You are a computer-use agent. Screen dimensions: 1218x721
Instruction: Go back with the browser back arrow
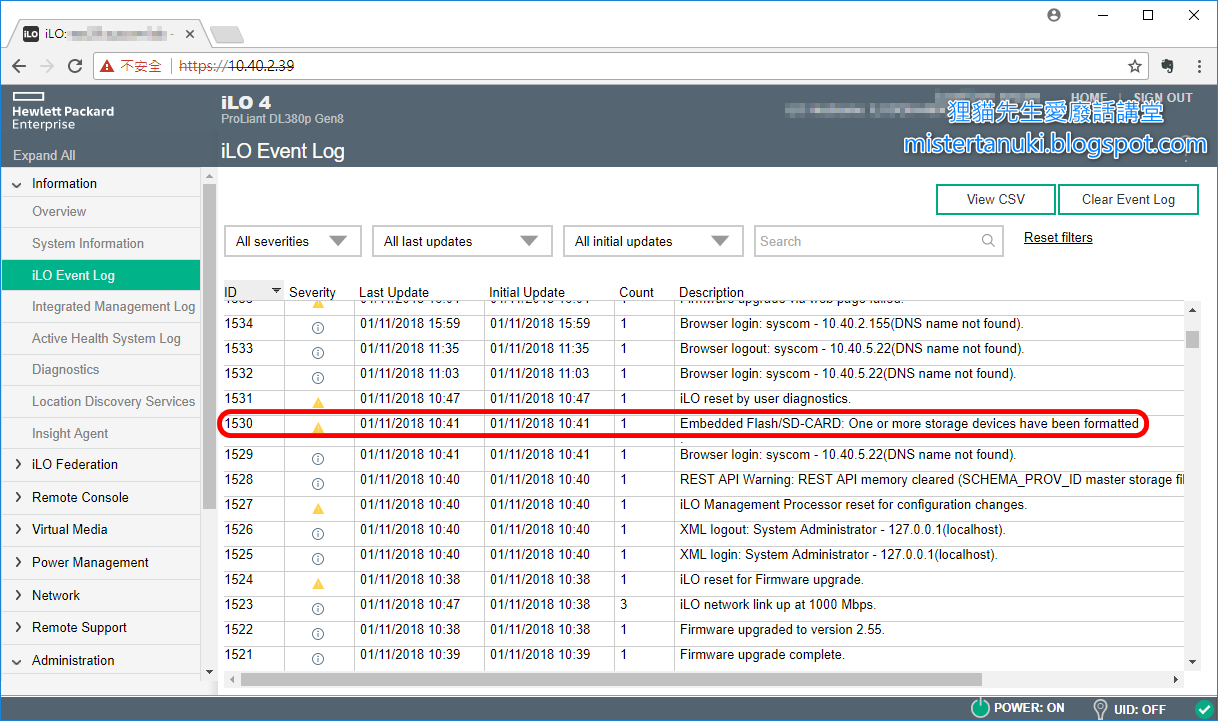[x=19, y=66]
